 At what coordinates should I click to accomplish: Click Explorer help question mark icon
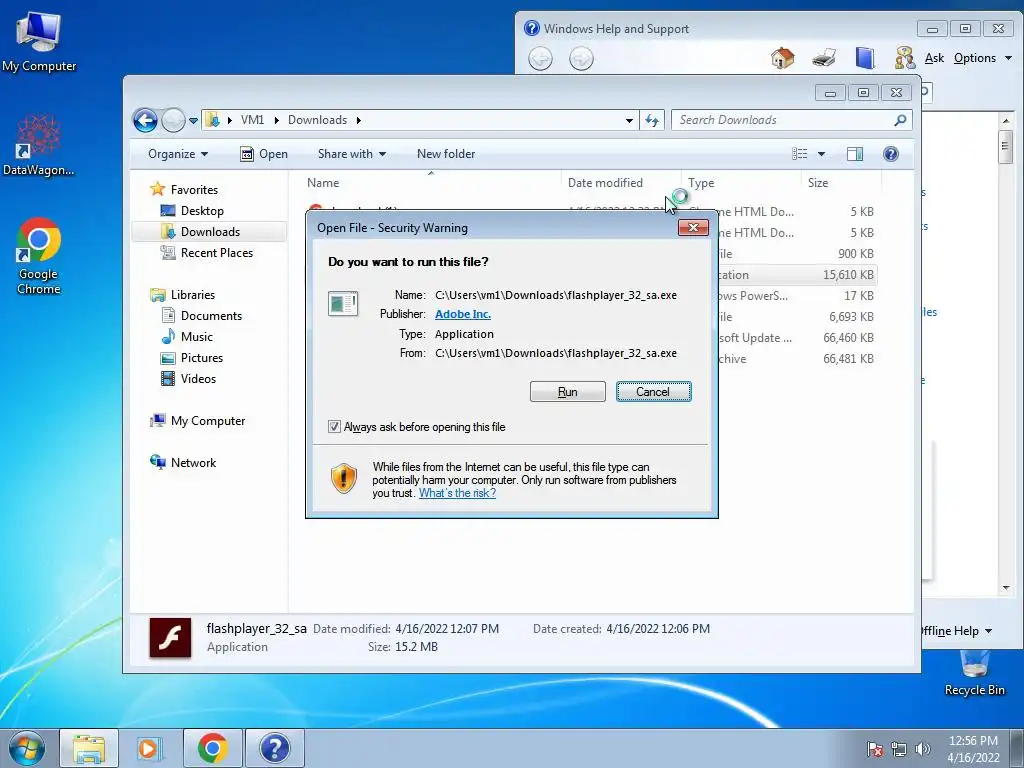click(891, 154)
